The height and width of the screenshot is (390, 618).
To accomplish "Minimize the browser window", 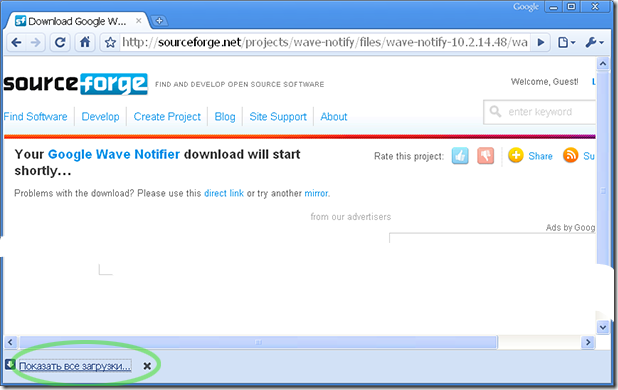I will point(553,7).
